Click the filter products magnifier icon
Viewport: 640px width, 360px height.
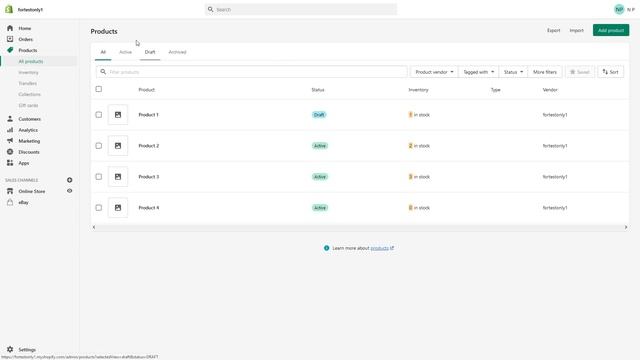point(103,72)
